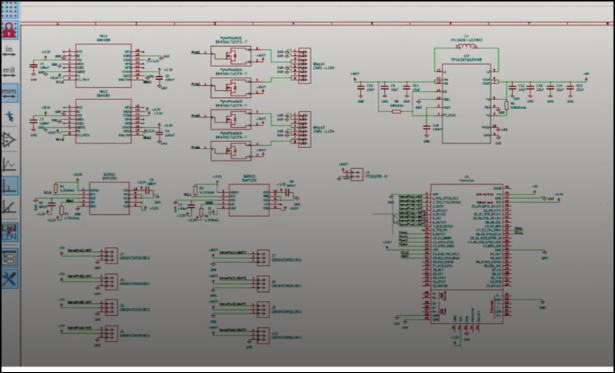Click the L1 inductor above the regulator
The image size is (615, 373).
click(x=466, y=47)
